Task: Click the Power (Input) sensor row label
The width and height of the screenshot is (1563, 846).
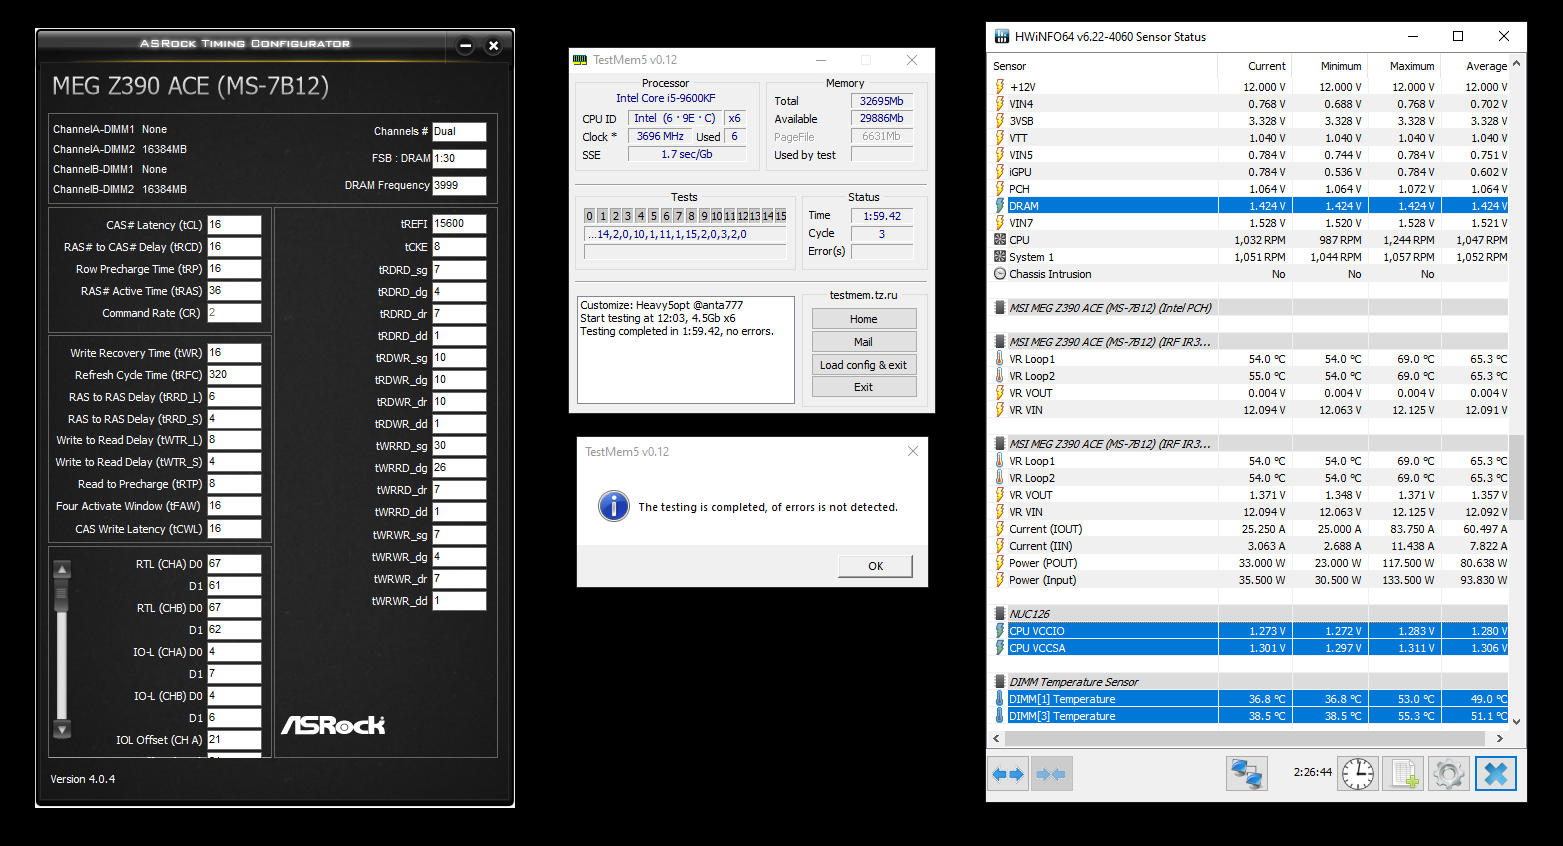Action: [1043, 580]
